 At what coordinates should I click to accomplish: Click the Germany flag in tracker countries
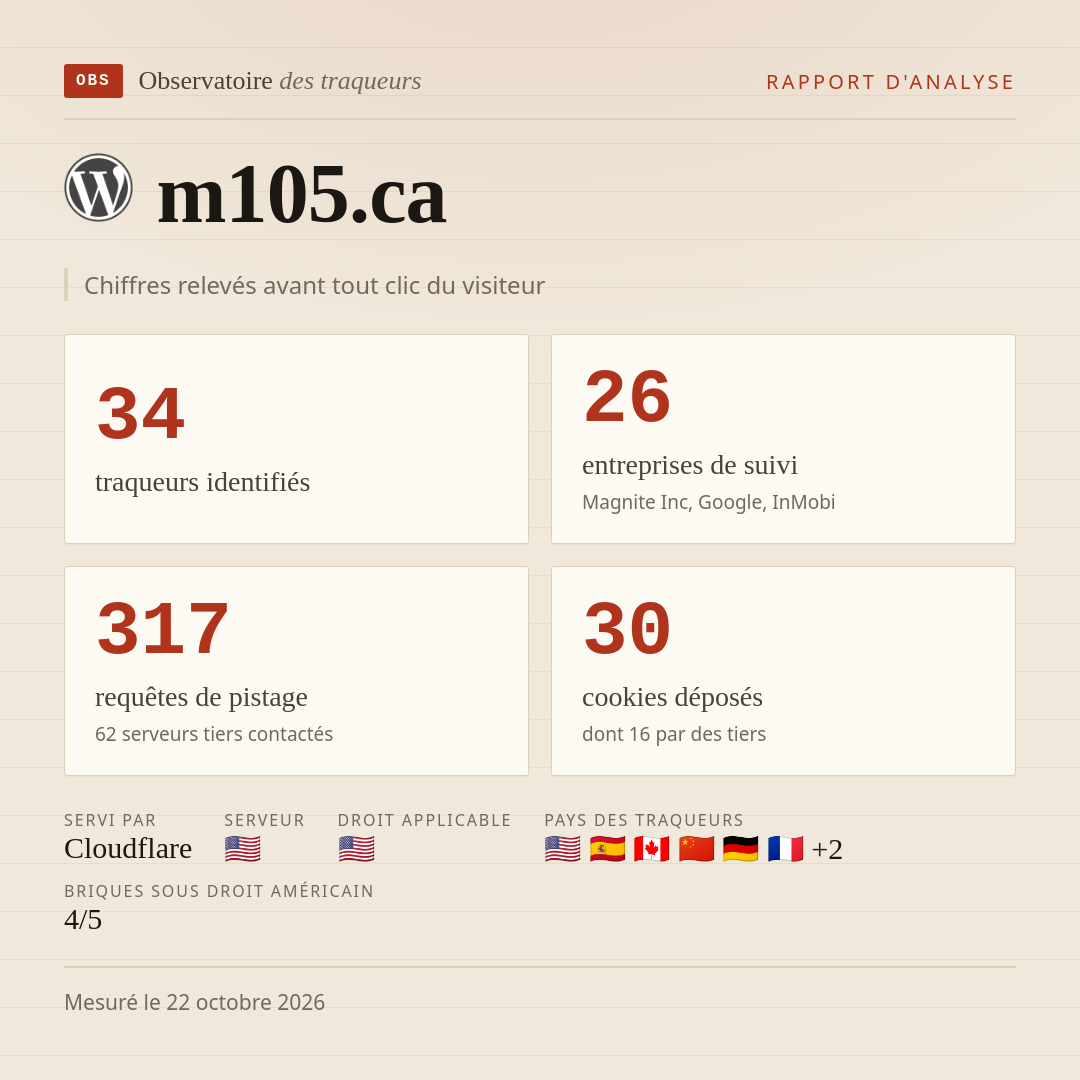[x=740, y=849]
